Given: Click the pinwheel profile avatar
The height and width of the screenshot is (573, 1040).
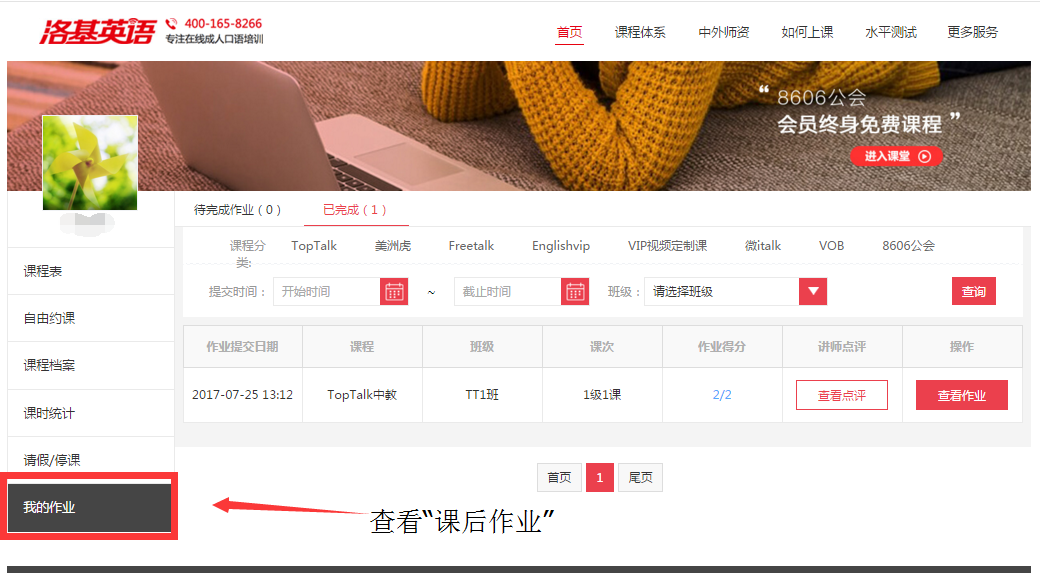Looking at the screenshot, I should pyautogui.click(x=90, y=162).
